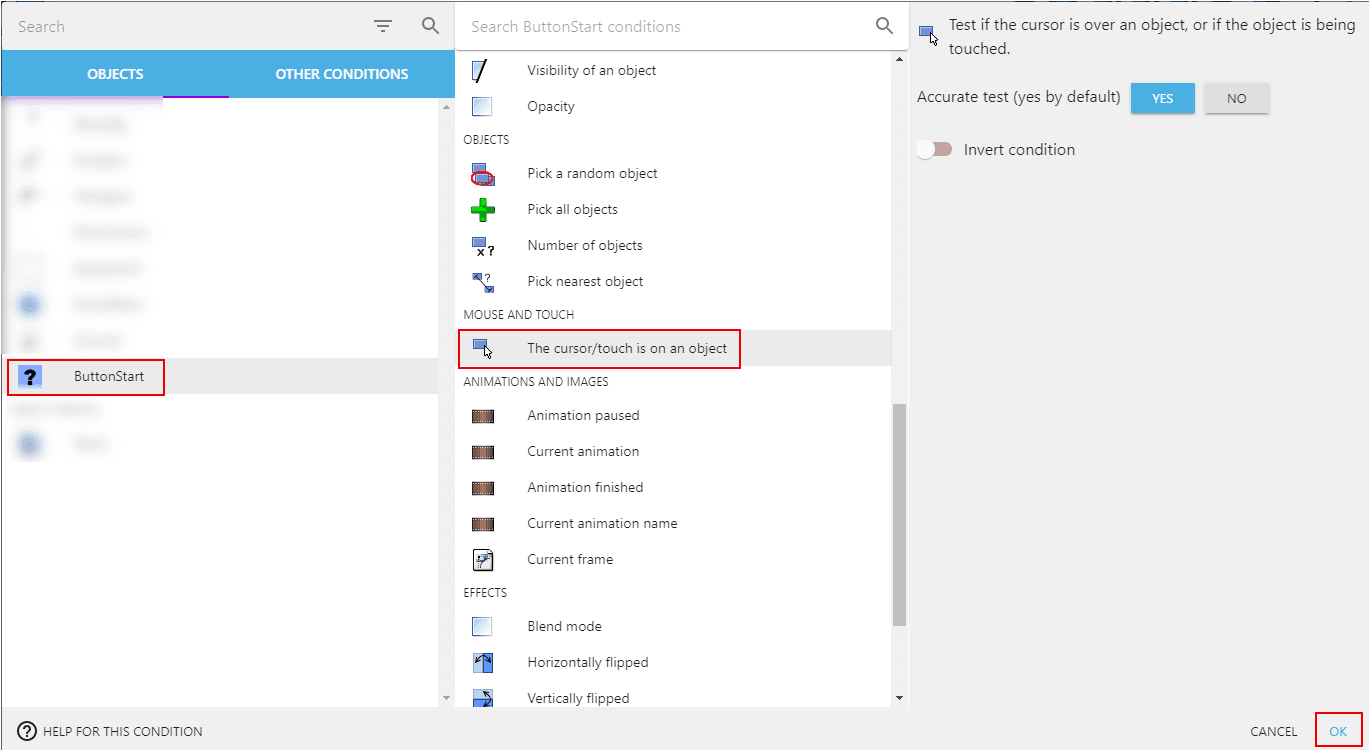Screen dimensions: 1369x750
Task: Toggle the Invert condition switch
Action: 935,150
